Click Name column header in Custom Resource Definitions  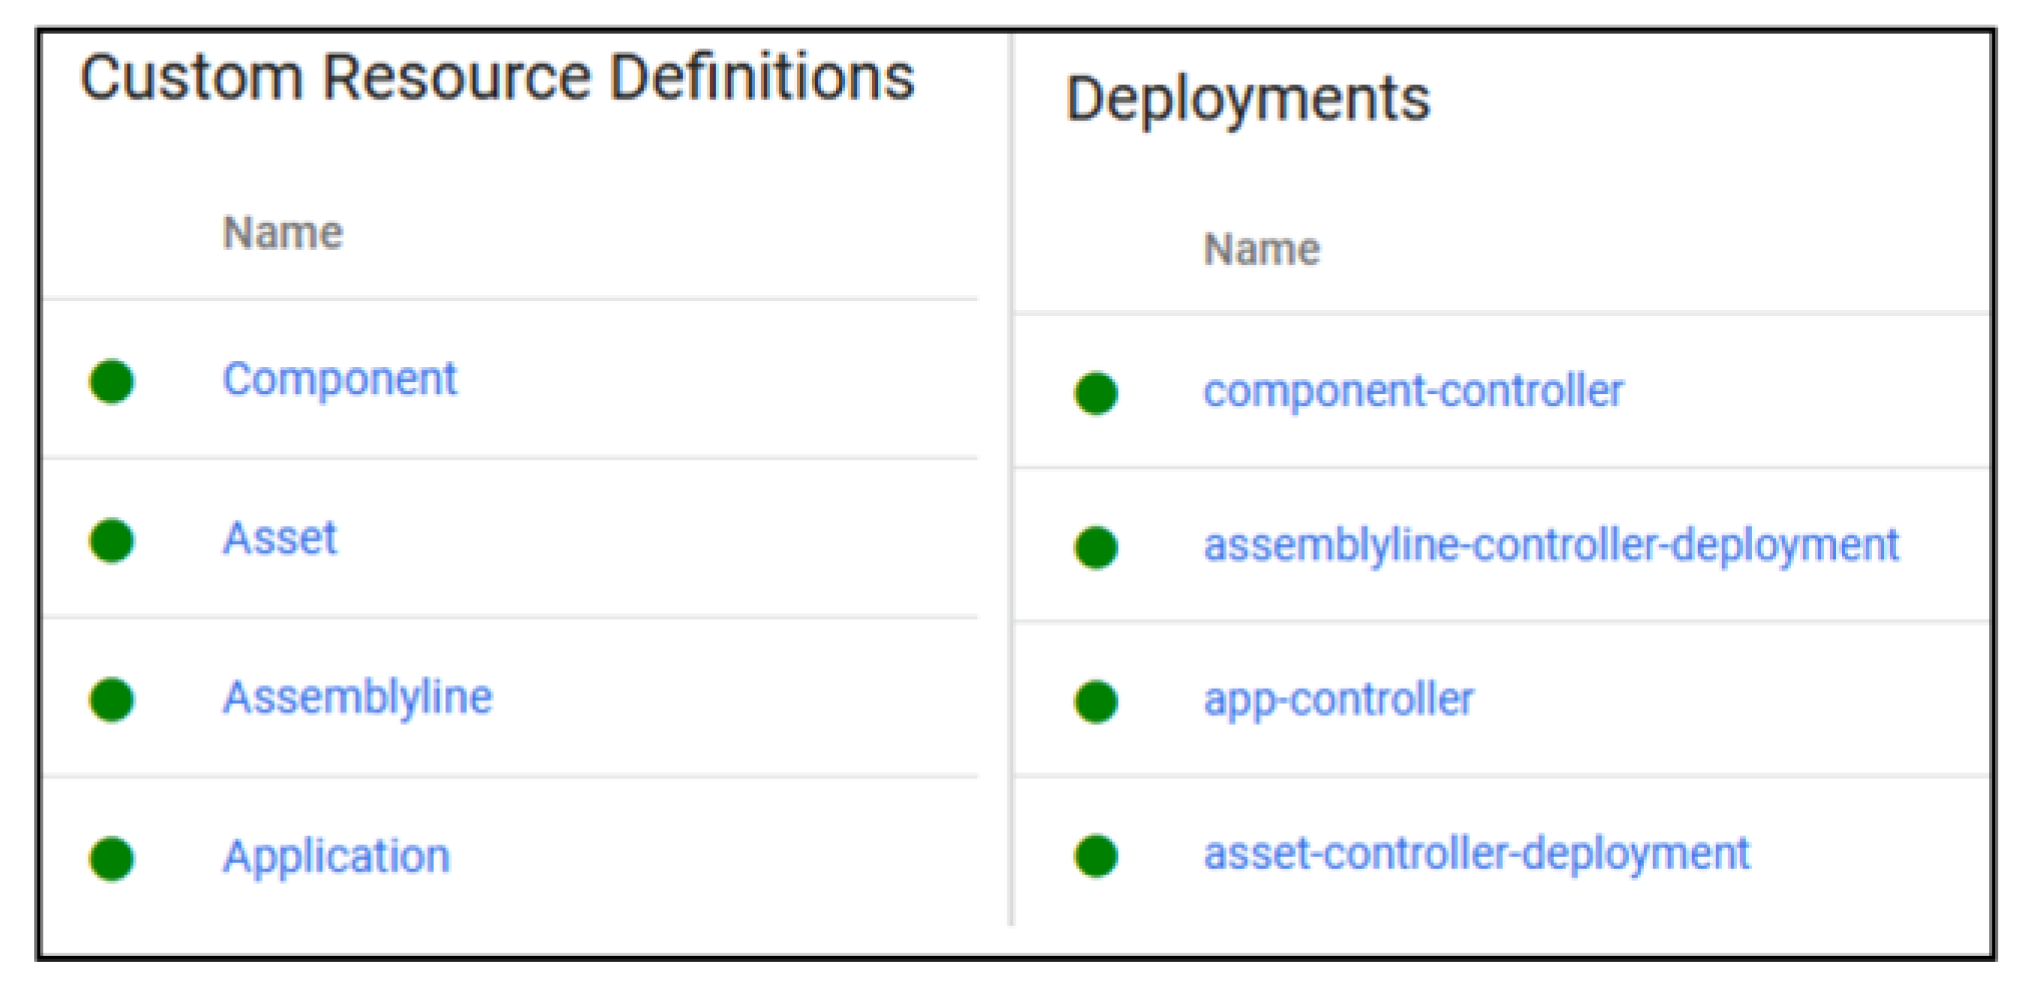pyautogui.click(x=283, y=233)
